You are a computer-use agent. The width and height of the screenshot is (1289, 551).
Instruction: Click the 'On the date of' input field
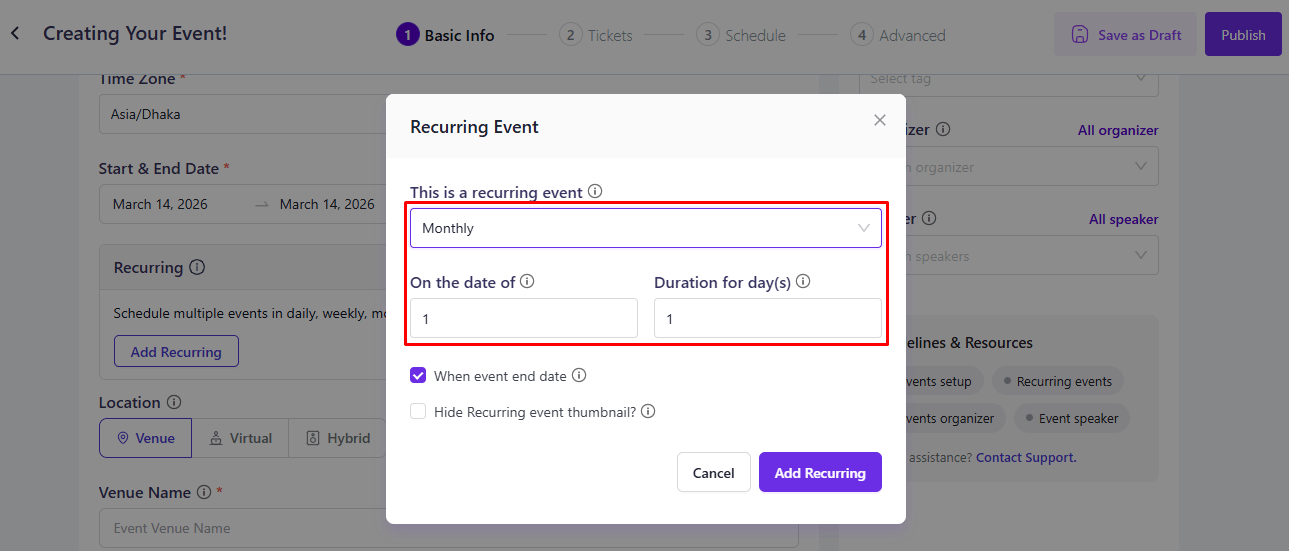point(523,318)
